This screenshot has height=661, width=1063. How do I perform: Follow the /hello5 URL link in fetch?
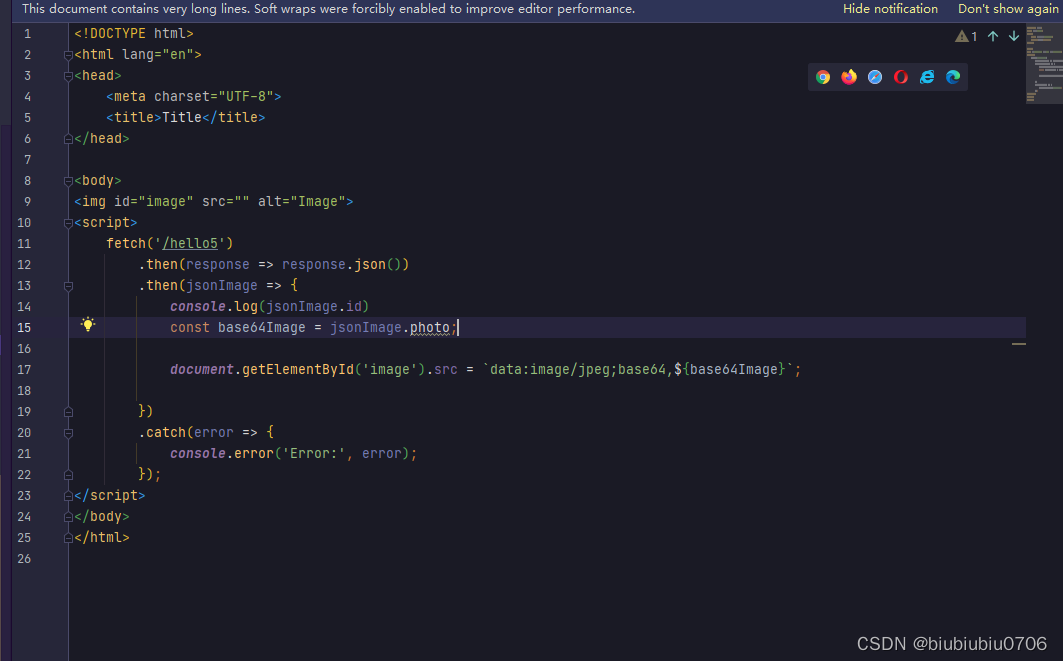[x=190, y=243]
